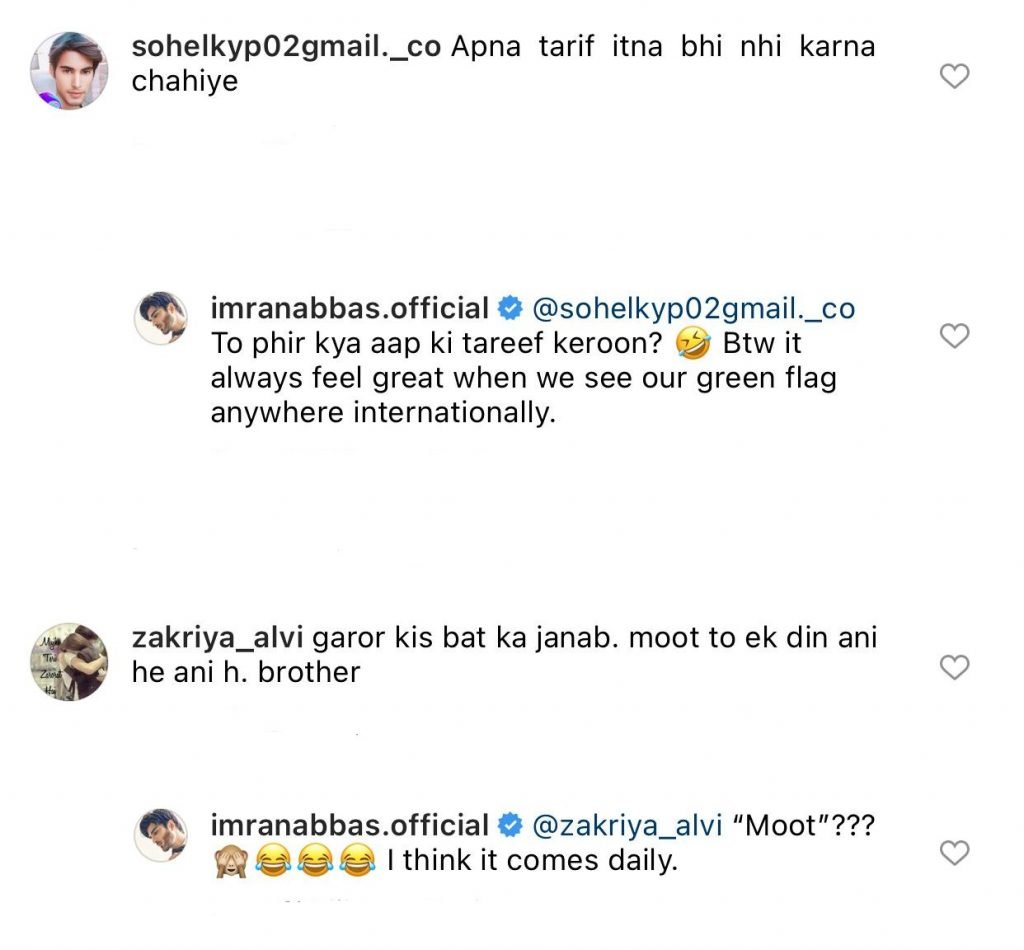Image resolution: width=1024 pixels, height=950 pixels.
Task: Click imranabbas.official avatar beside the "Moot" reply
Action: coord(160,835)
